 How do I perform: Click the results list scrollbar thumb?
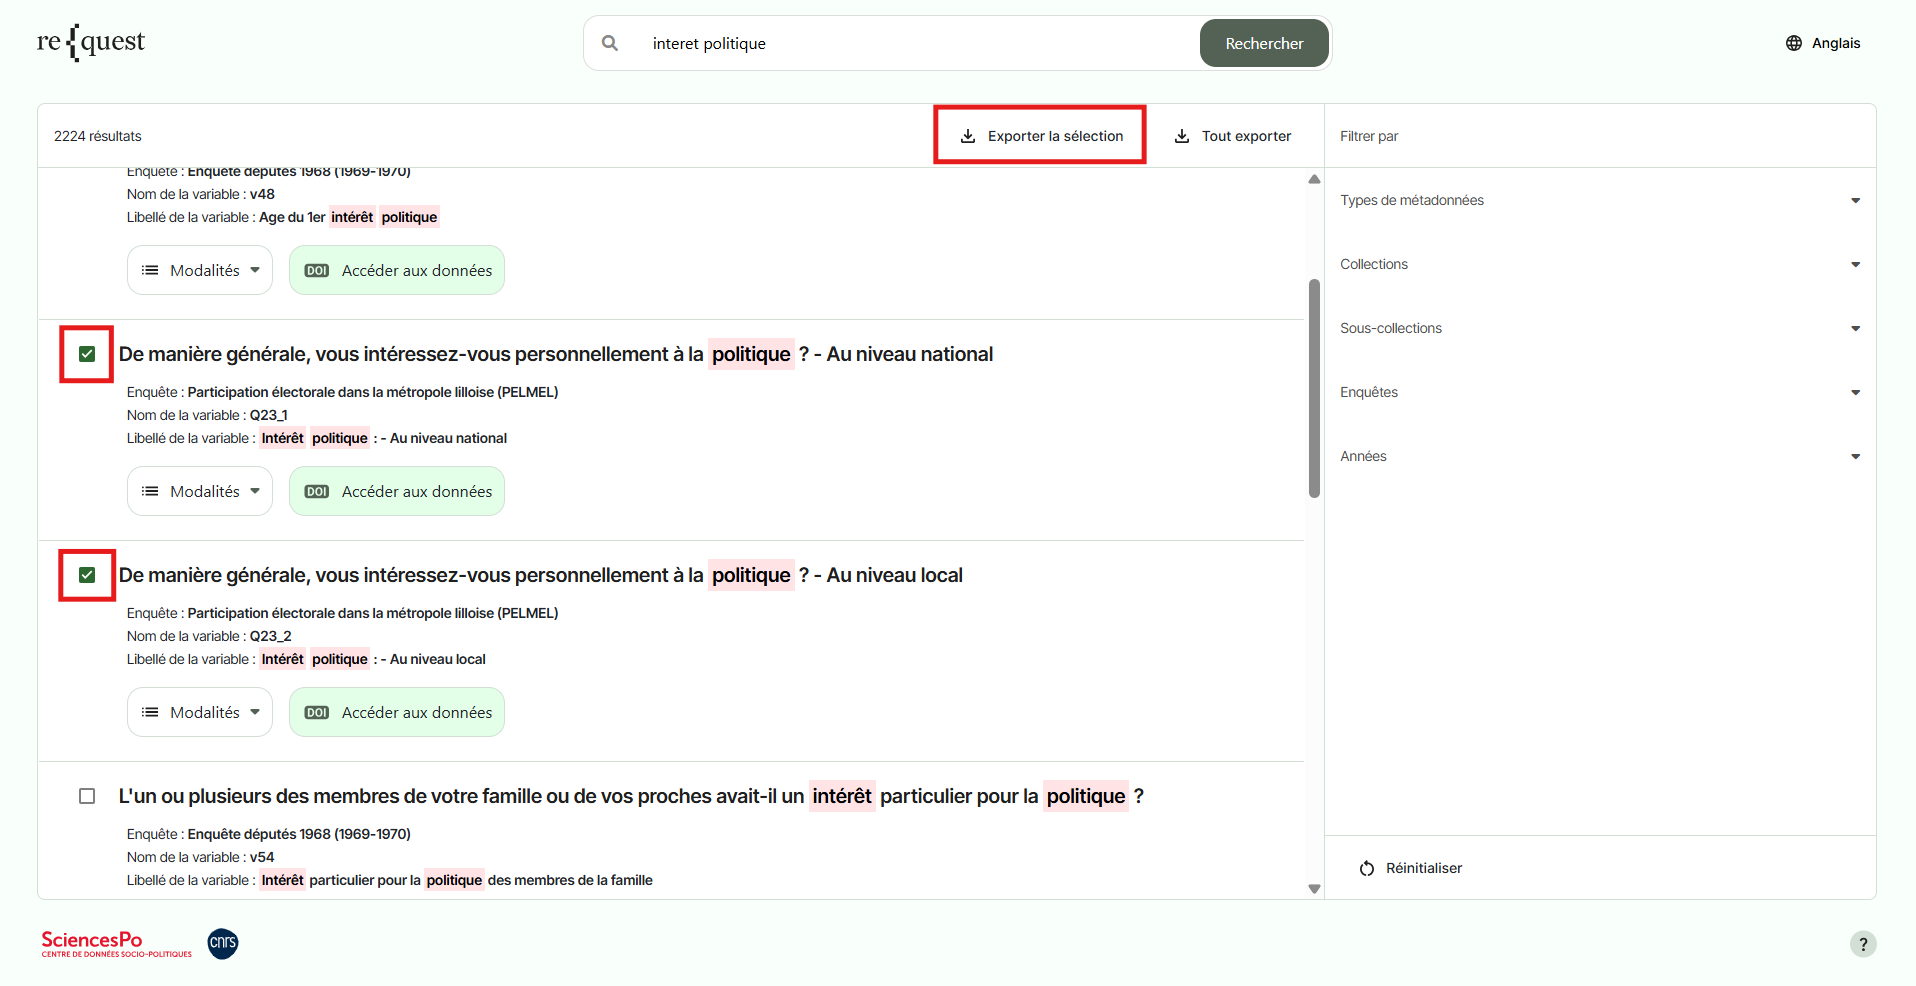(x=1314, y=388)
